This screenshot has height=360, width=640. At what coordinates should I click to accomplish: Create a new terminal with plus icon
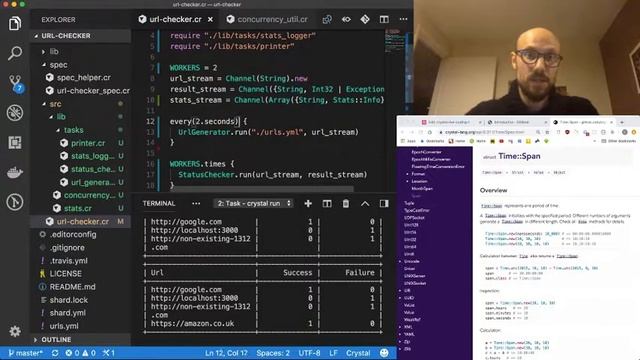click(x=308, y=203)
